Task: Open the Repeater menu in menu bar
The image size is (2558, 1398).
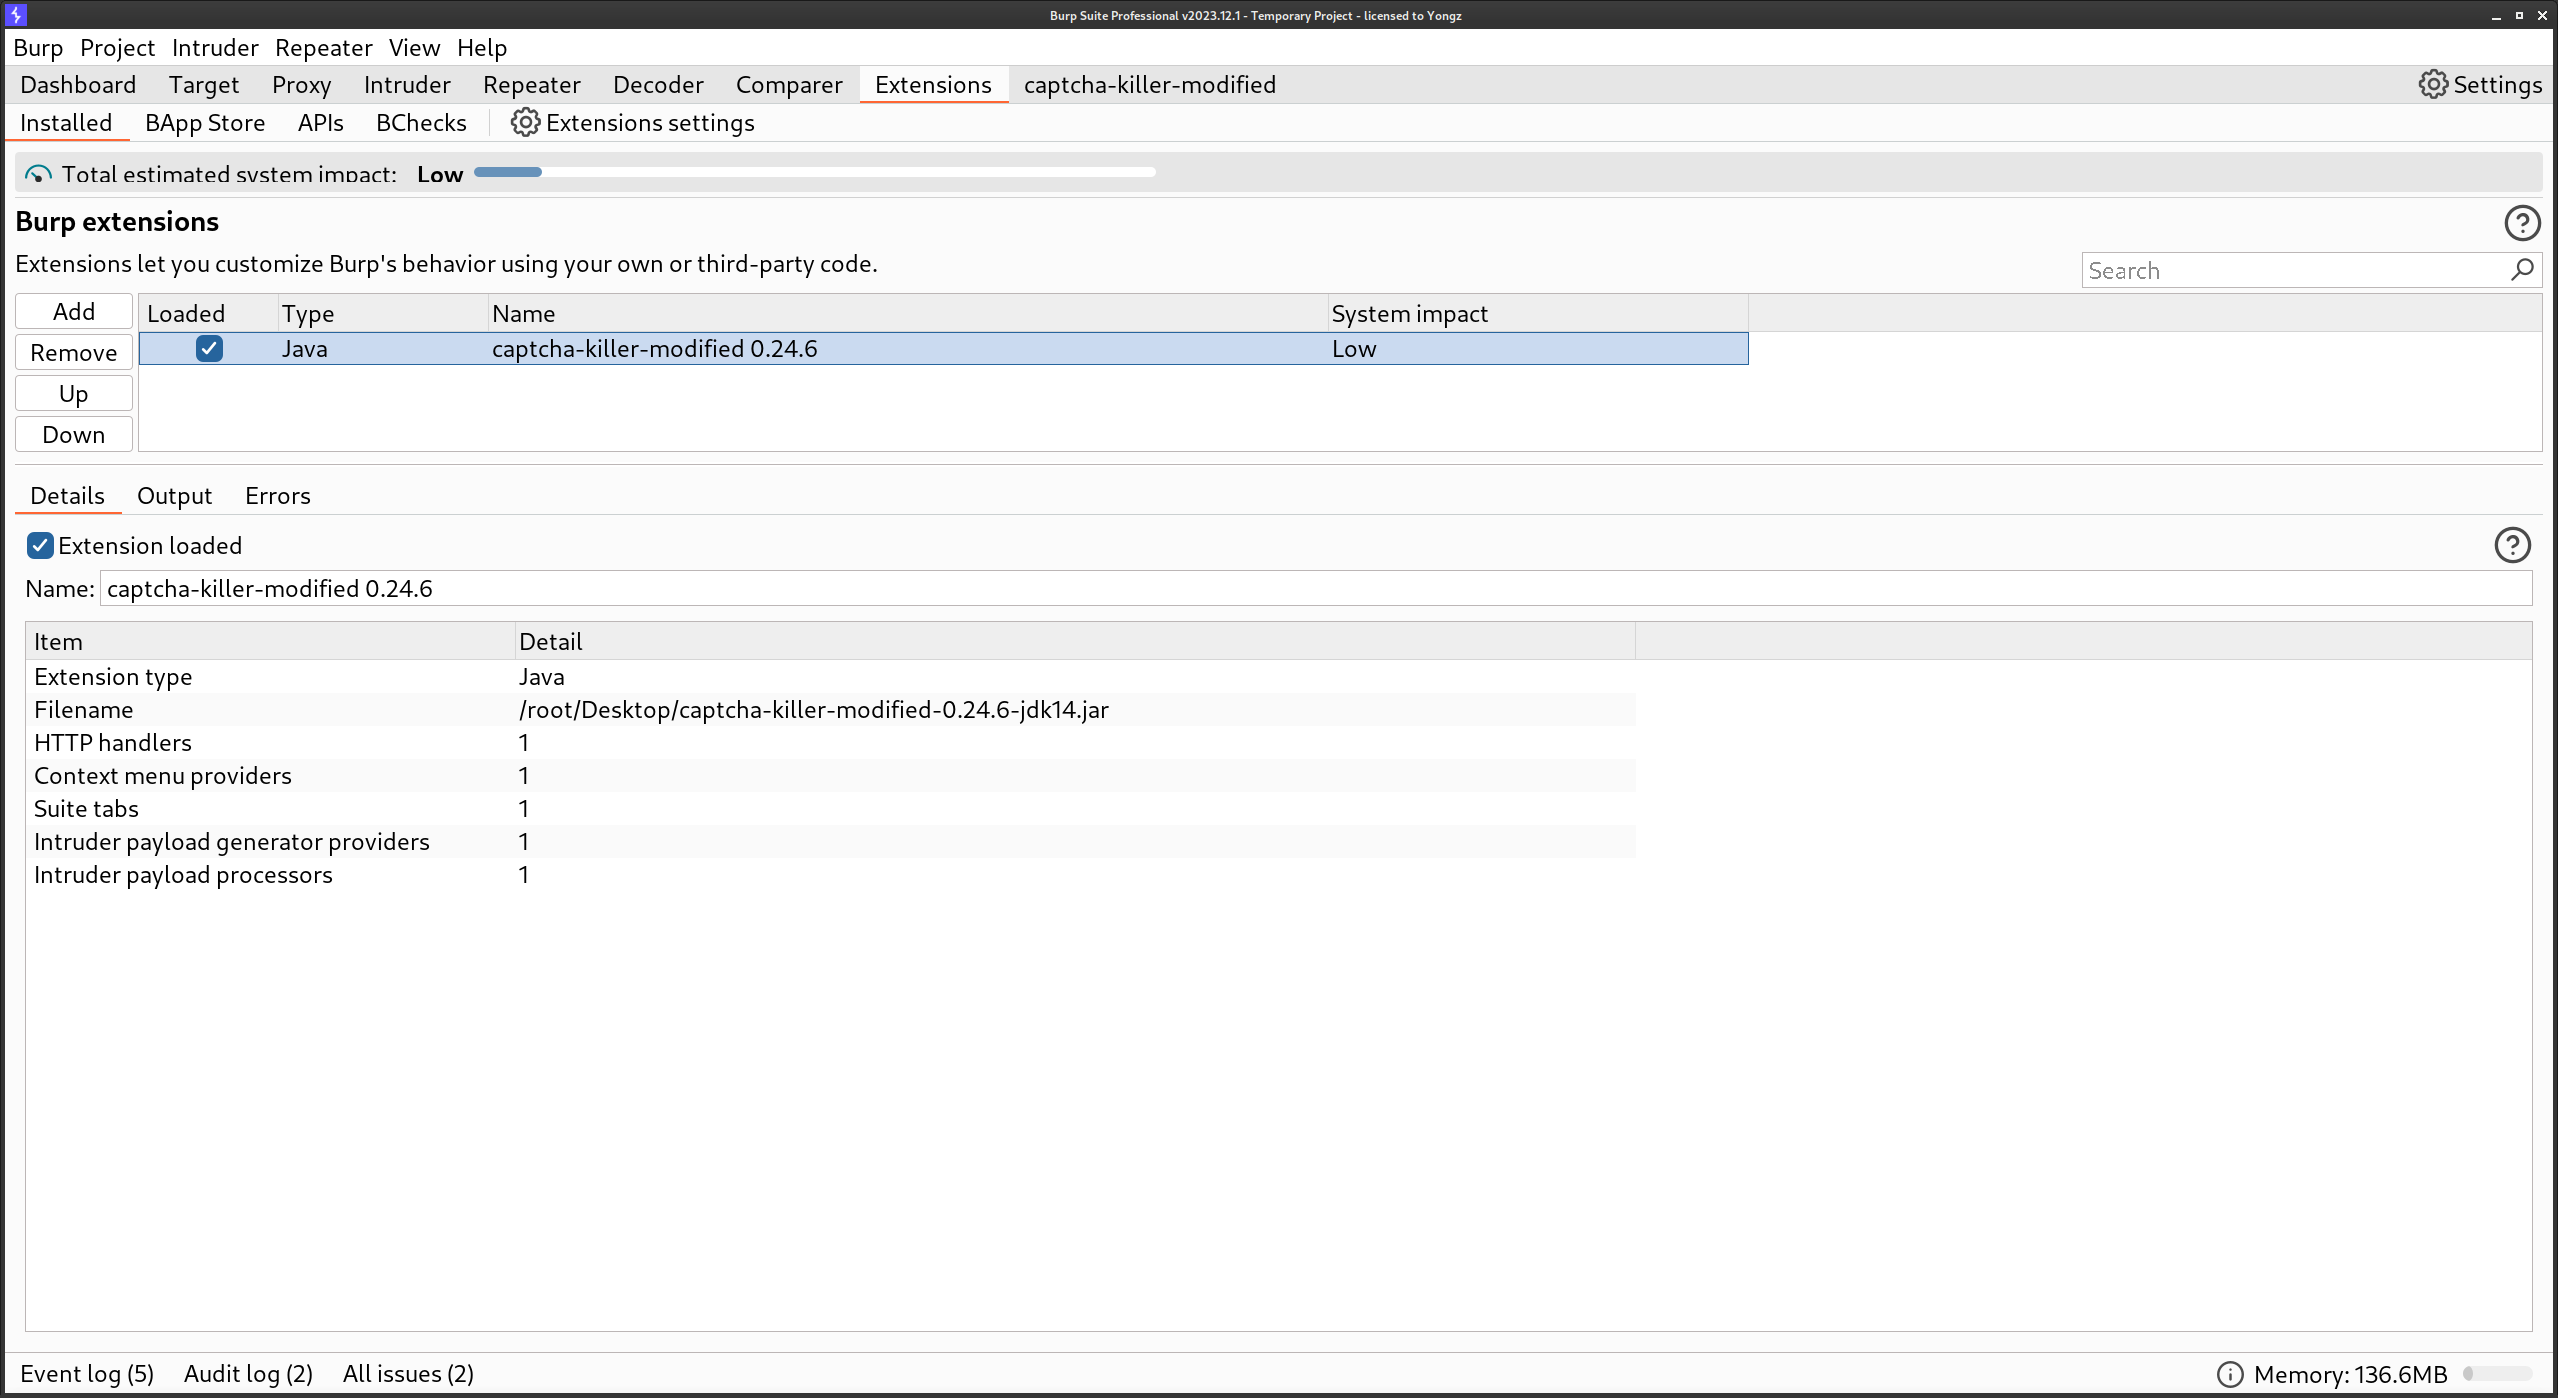Action: (x=323, y=48)
